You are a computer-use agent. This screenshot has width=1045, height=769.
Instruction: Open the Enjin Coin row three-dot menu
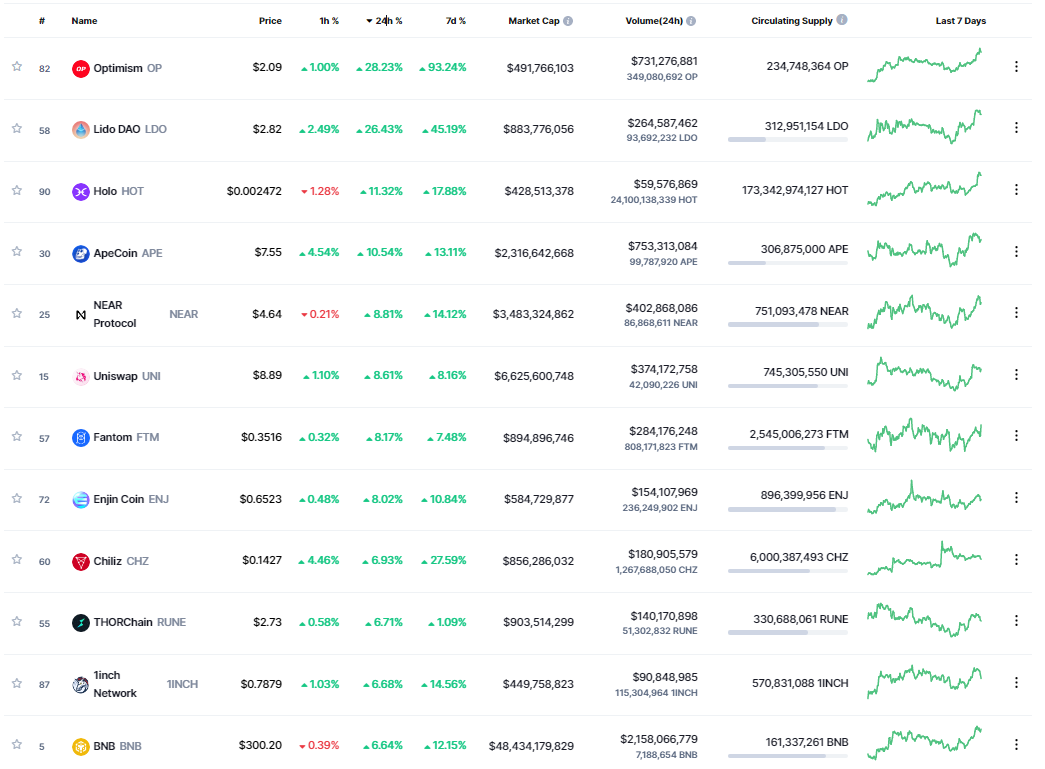pyautogui.click(x=1016, y=498)
